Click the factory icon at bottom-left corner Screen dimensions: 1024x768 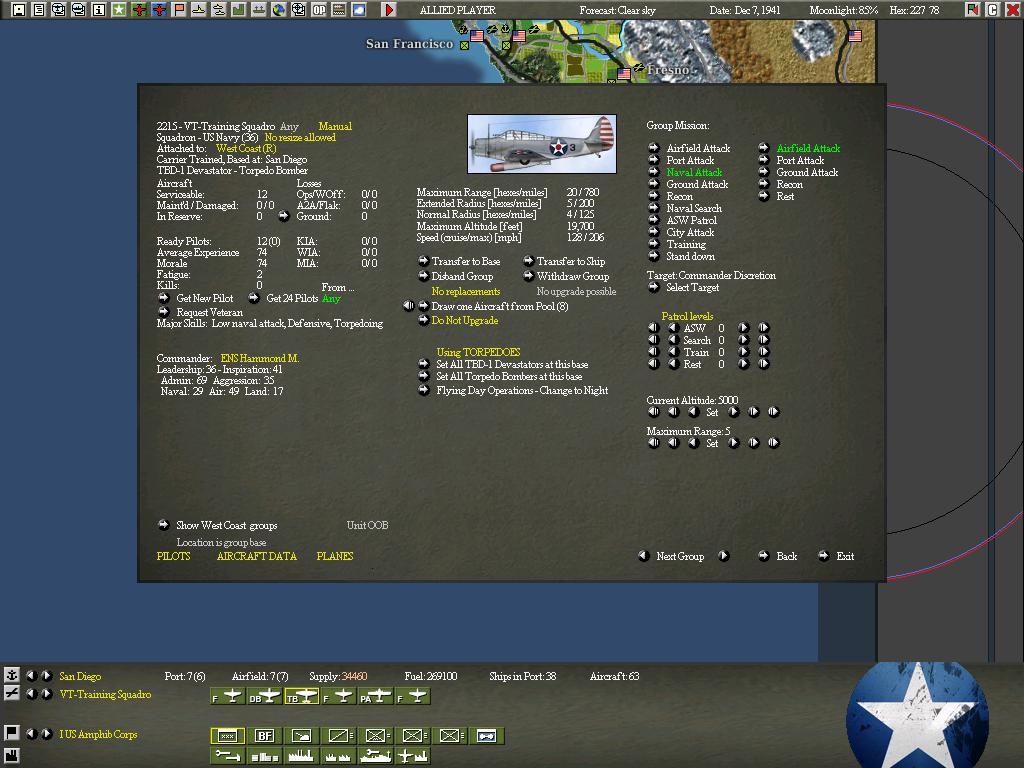[x=11, y=756]
